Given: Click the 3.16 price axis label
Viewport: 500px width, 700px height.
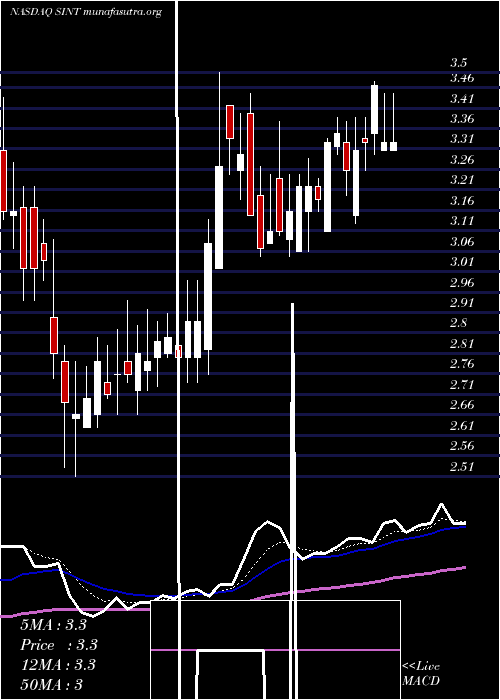Looking at the screenshot, I should pos(462,200).
